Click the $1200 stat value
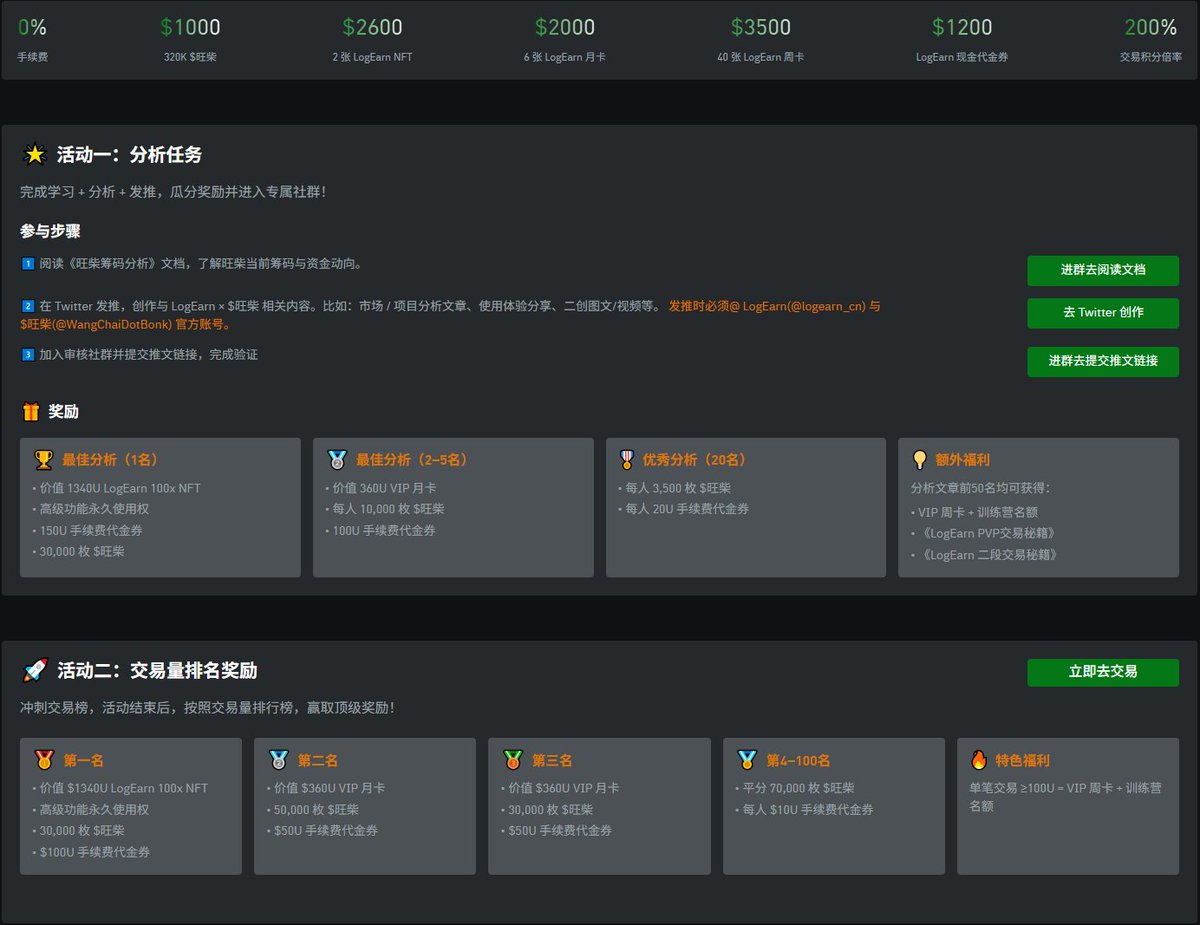The image size is (1200, 925). [962, 28]
